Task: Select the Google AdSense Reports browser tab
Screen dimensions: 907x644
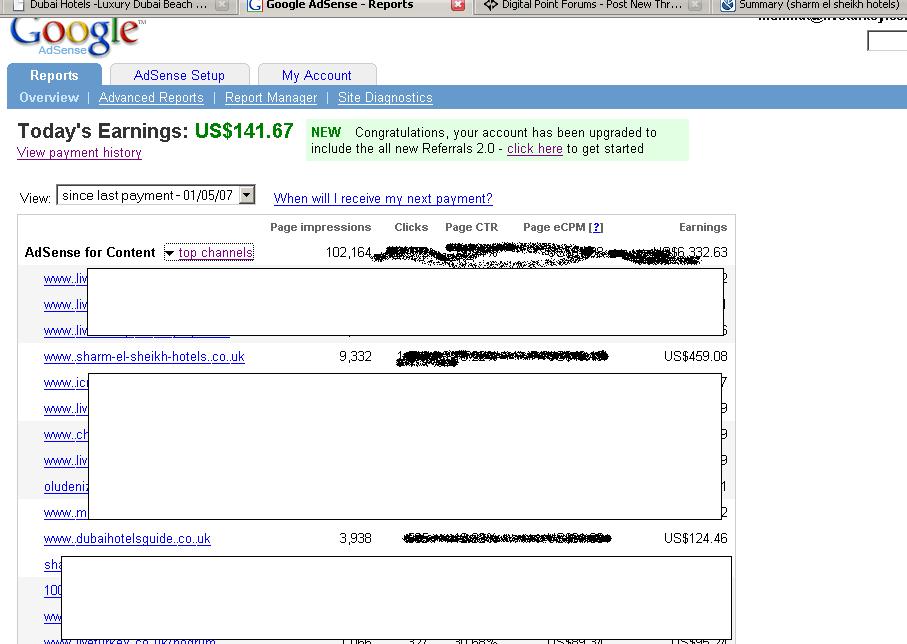Action: click(x=354, y=5)
